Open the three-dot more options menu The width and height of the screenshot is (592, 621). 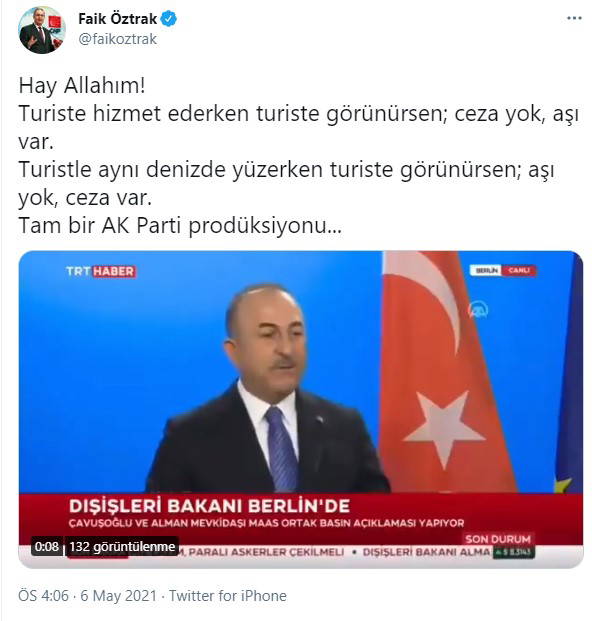point(574,19)
